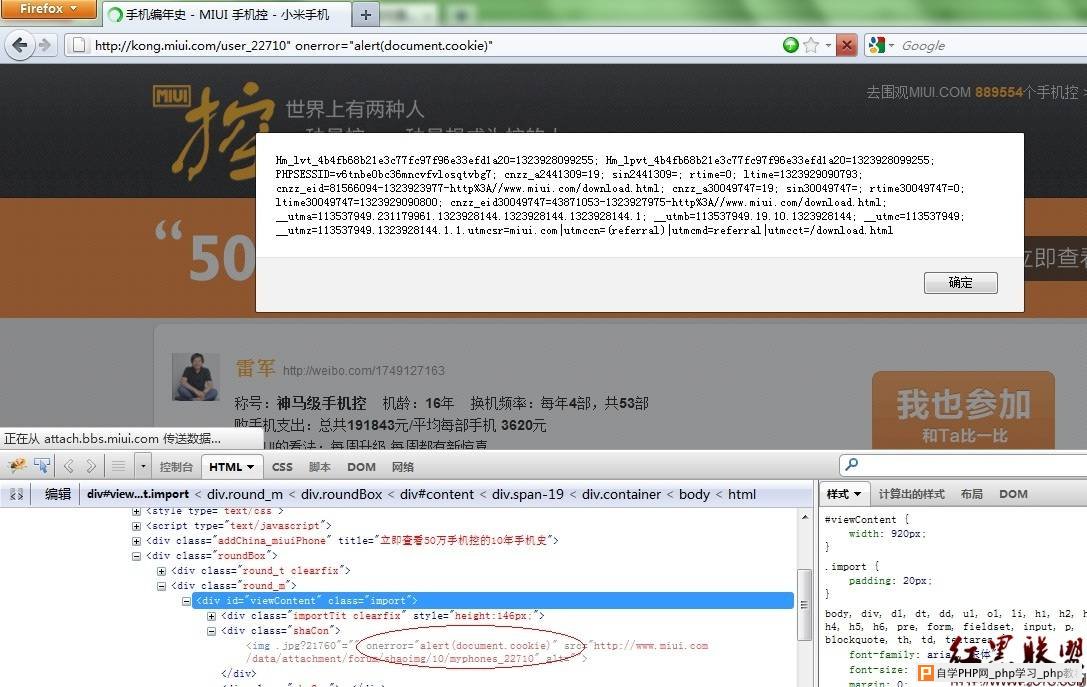Select div.roundBox in the breadcrumb
This screenshot has width=1087, height=687.
click(x=341, y=494)
